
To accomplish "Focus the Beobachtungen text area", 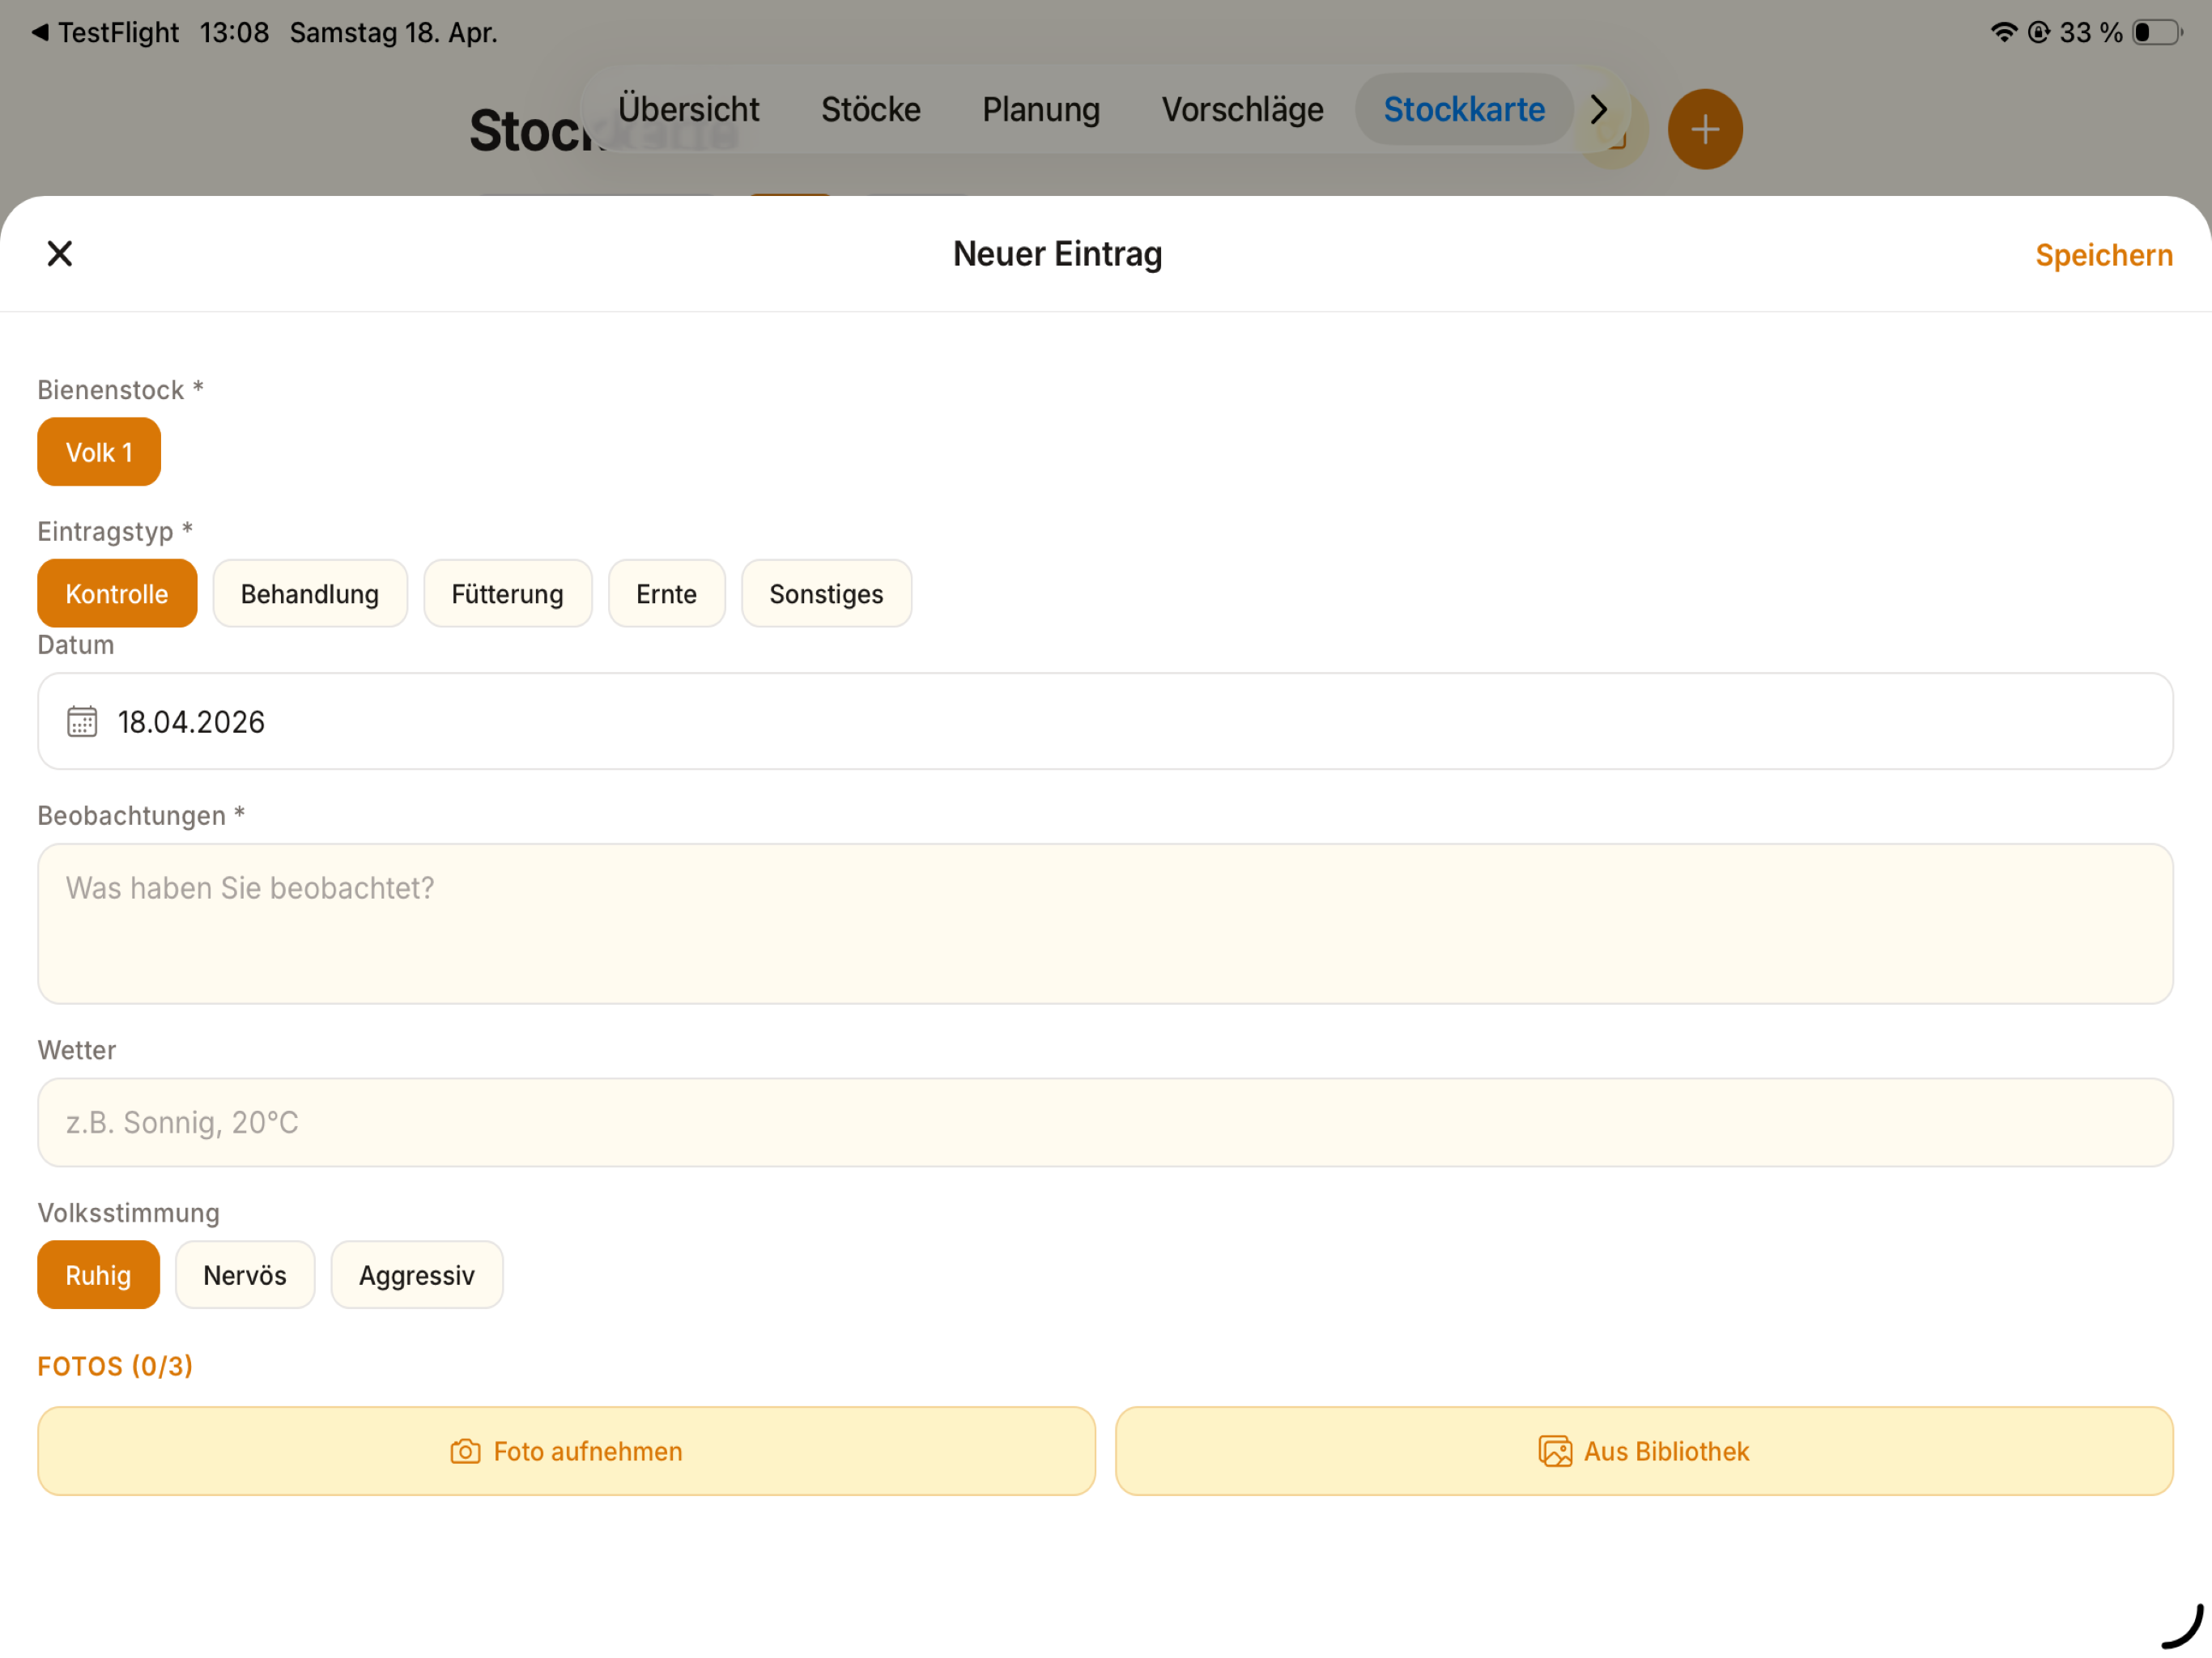I will click(1105, 924).
